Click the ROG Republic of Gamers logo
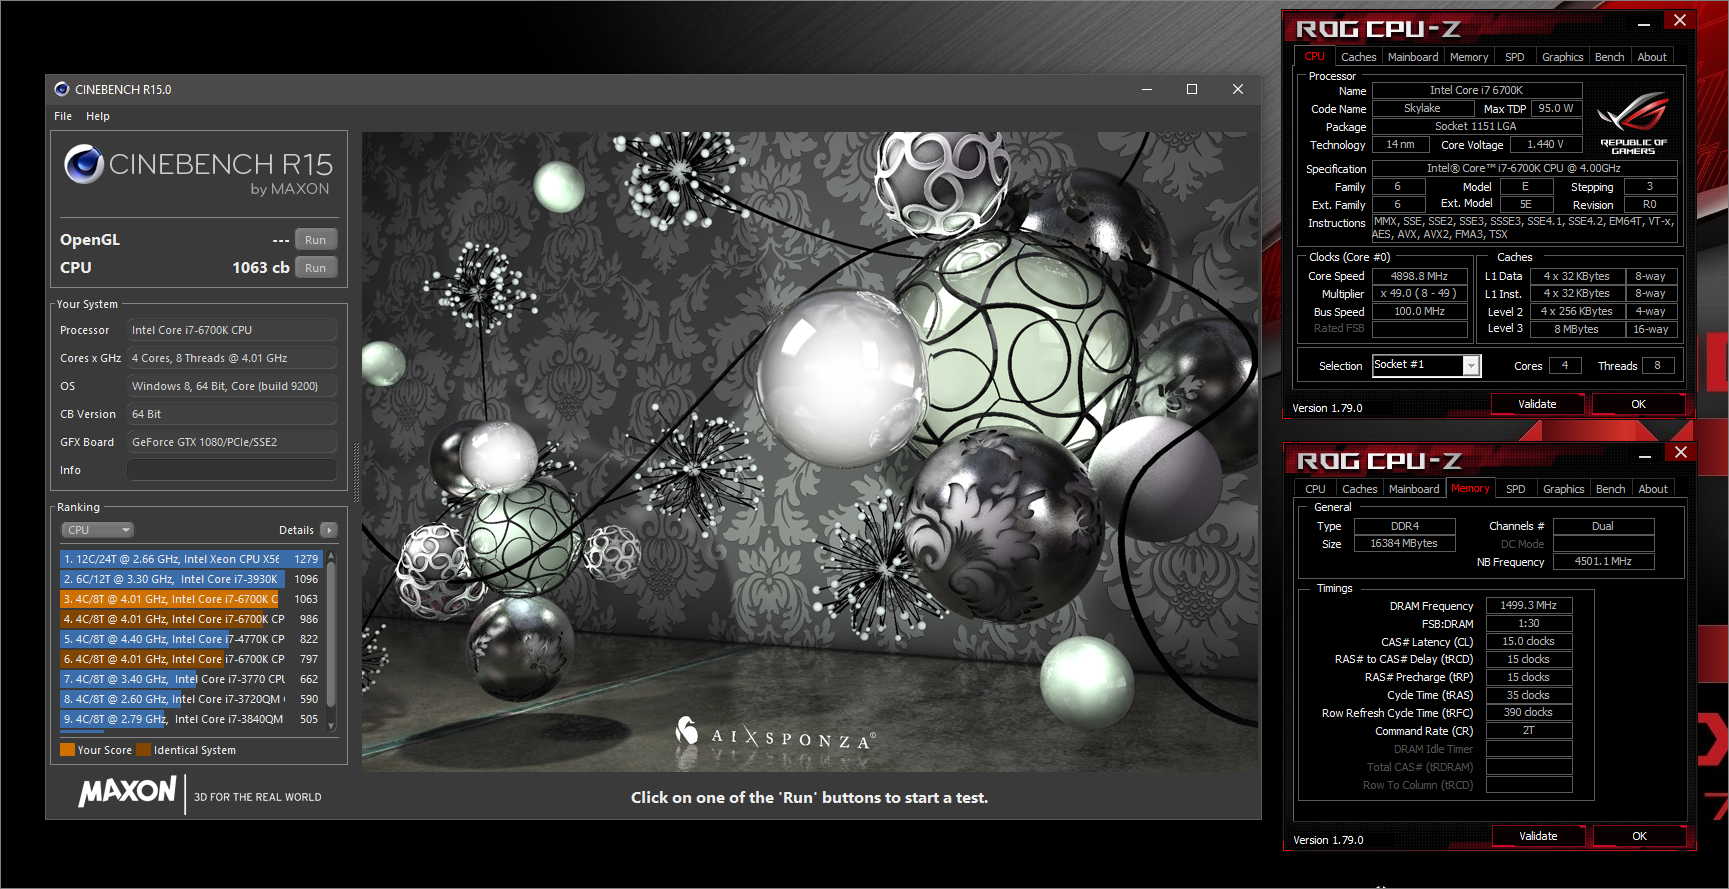Image resolution: width=1729 pixels, height=889 pixels. coord(1633,123)
